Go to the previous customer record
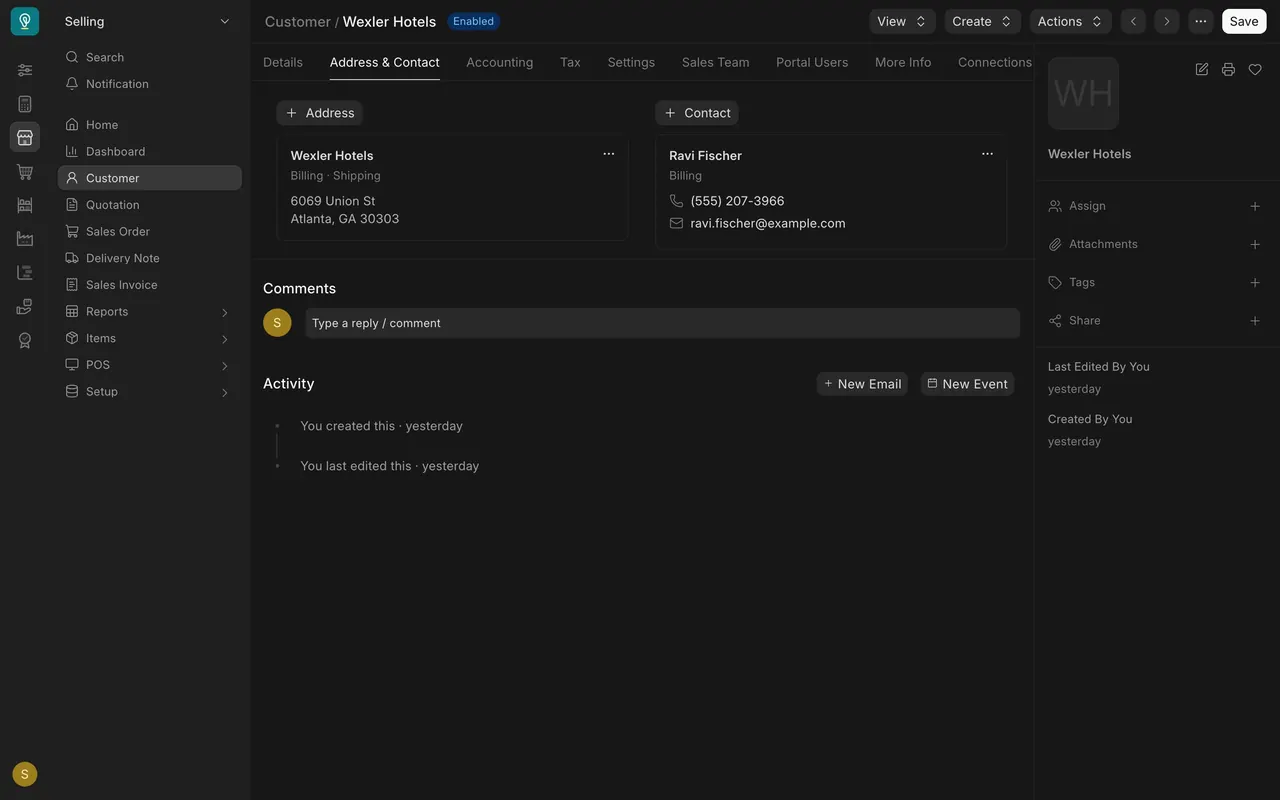This screenshot has width=1280, height=800. click(x=1133, y=21)
